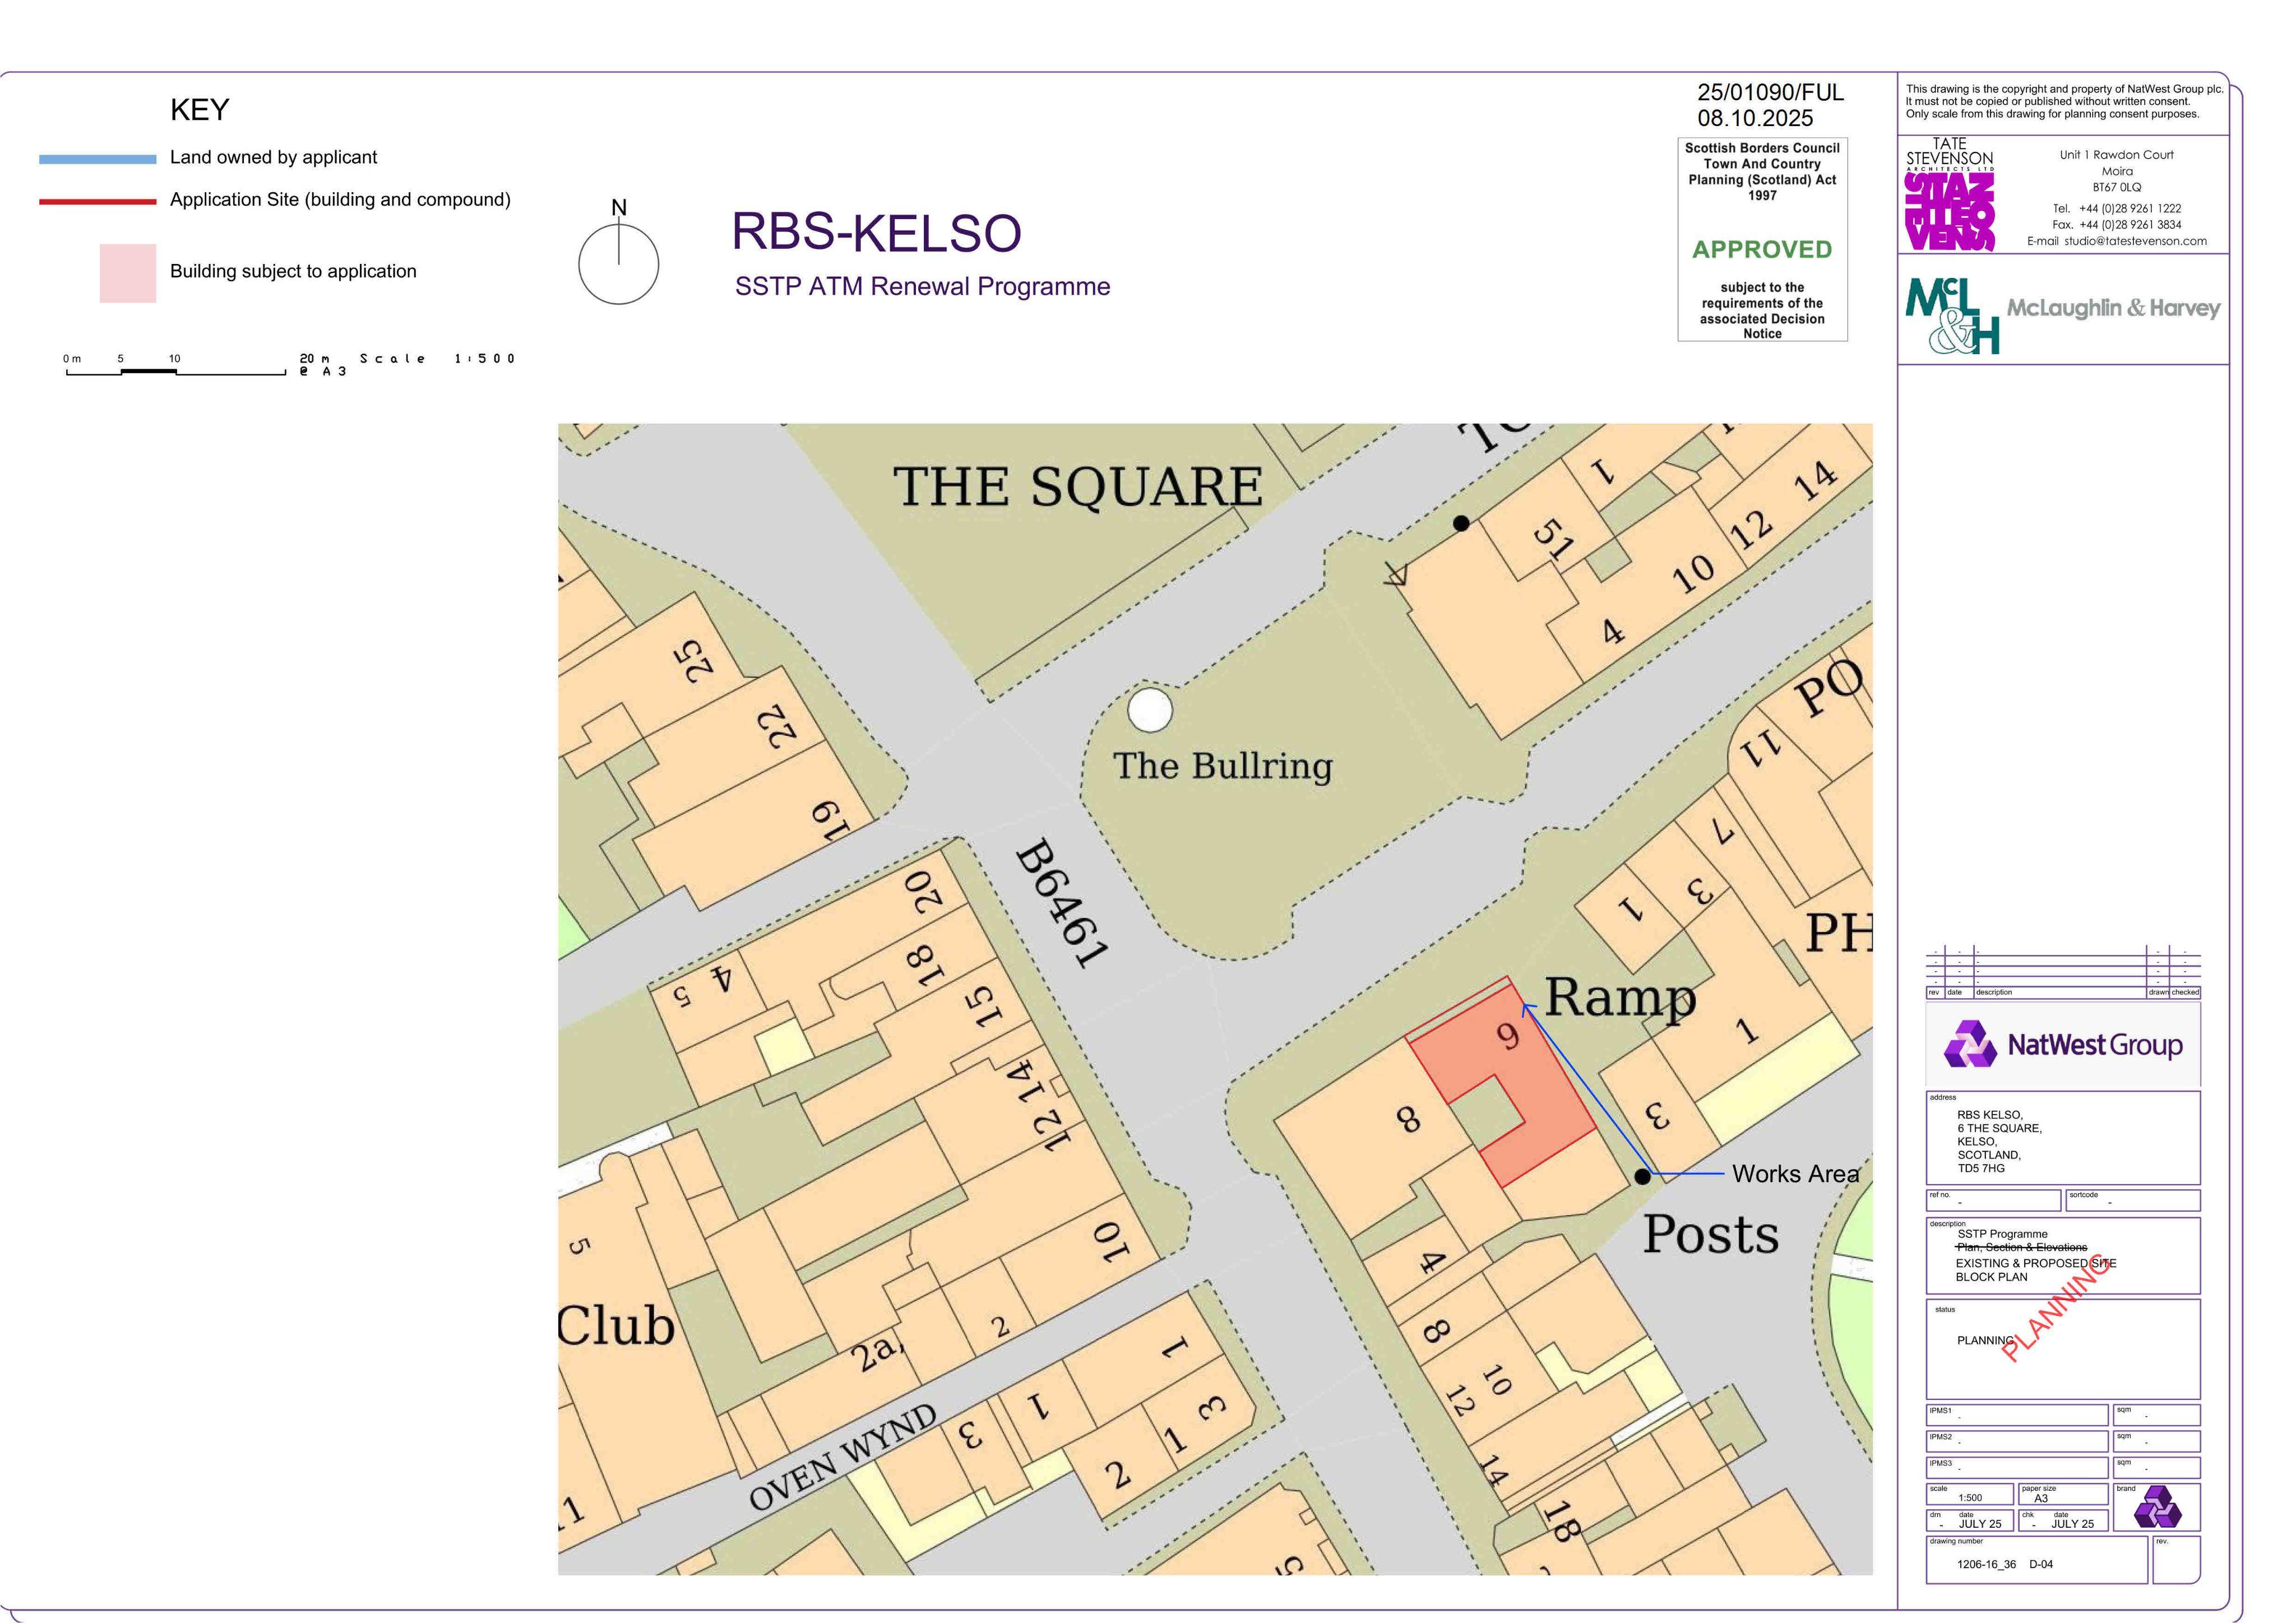This screenshot has width=2296, height=1623.
Task: Click the 'Works Area' annotation
Action: [x=1795, y=1174]
